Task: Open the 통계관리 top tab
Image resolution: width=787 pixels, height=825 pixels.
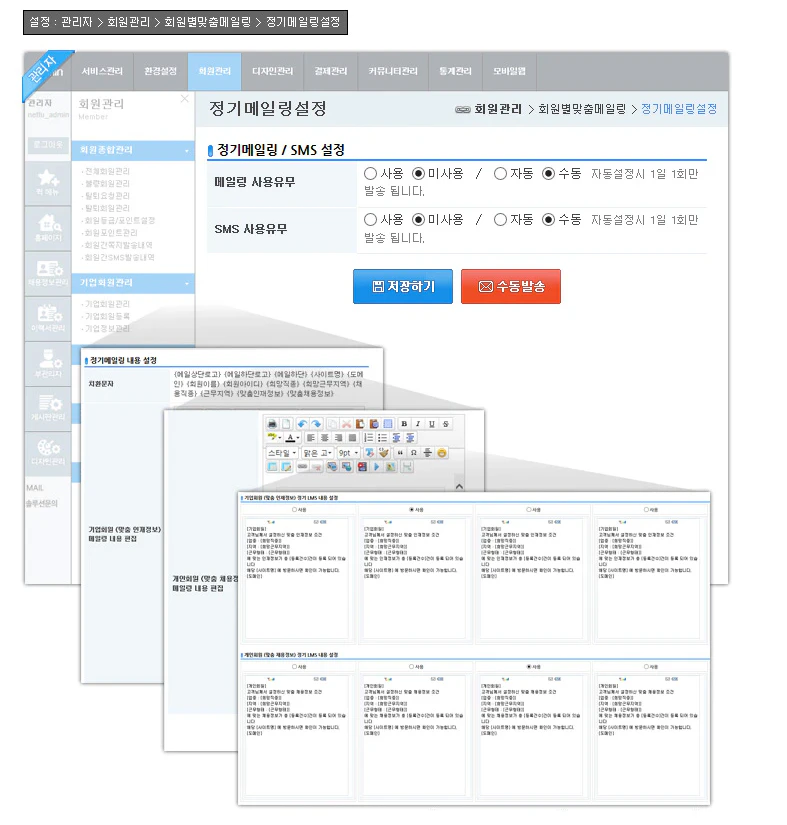Action: [456, 71]
